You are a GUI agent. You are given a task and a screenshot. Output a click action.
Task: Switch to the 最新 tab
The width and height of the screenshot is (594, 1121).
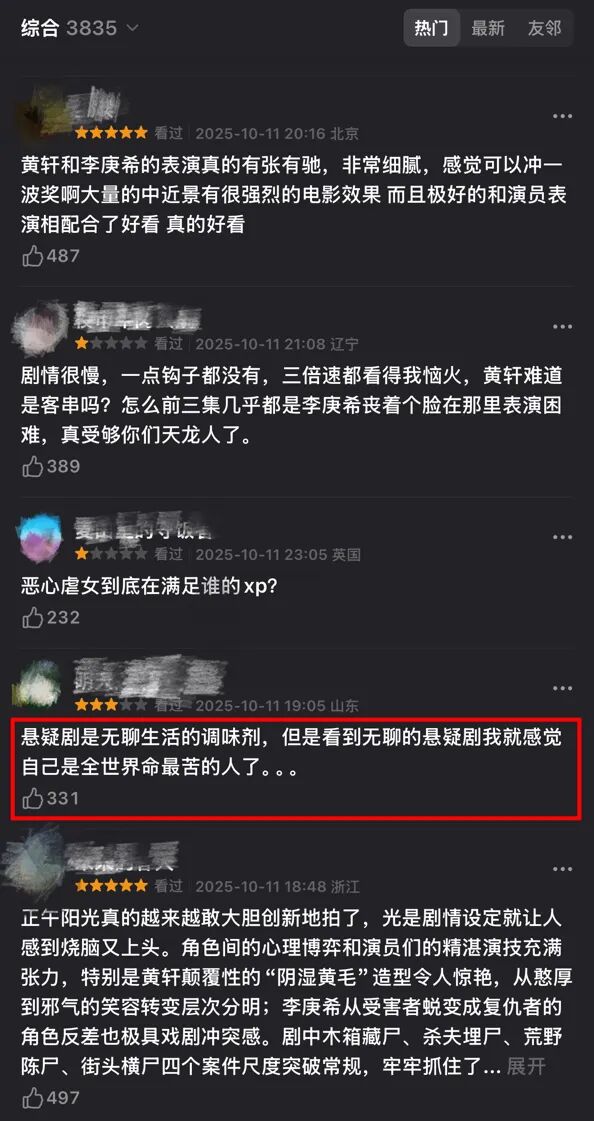coord(488,28)
